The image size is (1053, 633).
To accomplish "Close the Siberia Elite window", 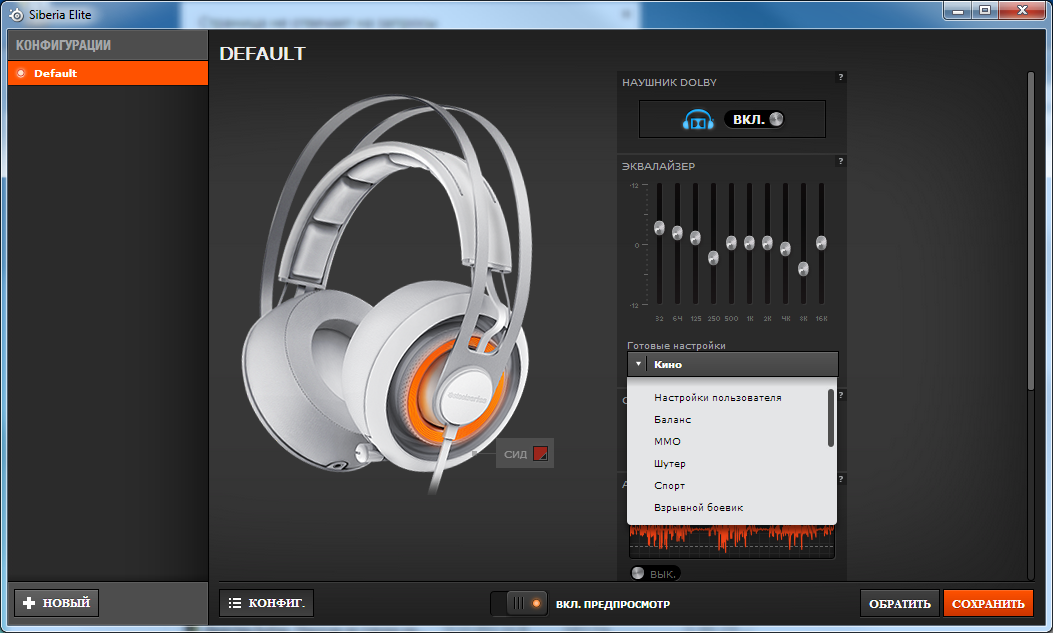I will (x=1022, y=11).
